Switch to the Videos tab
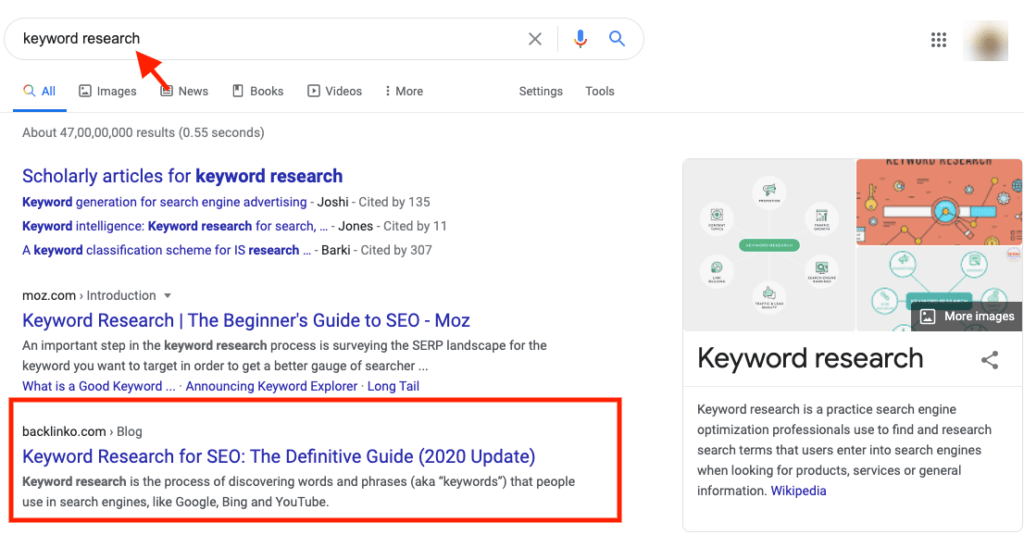Viewport: 1024px width, 535px height. point(334,91)
